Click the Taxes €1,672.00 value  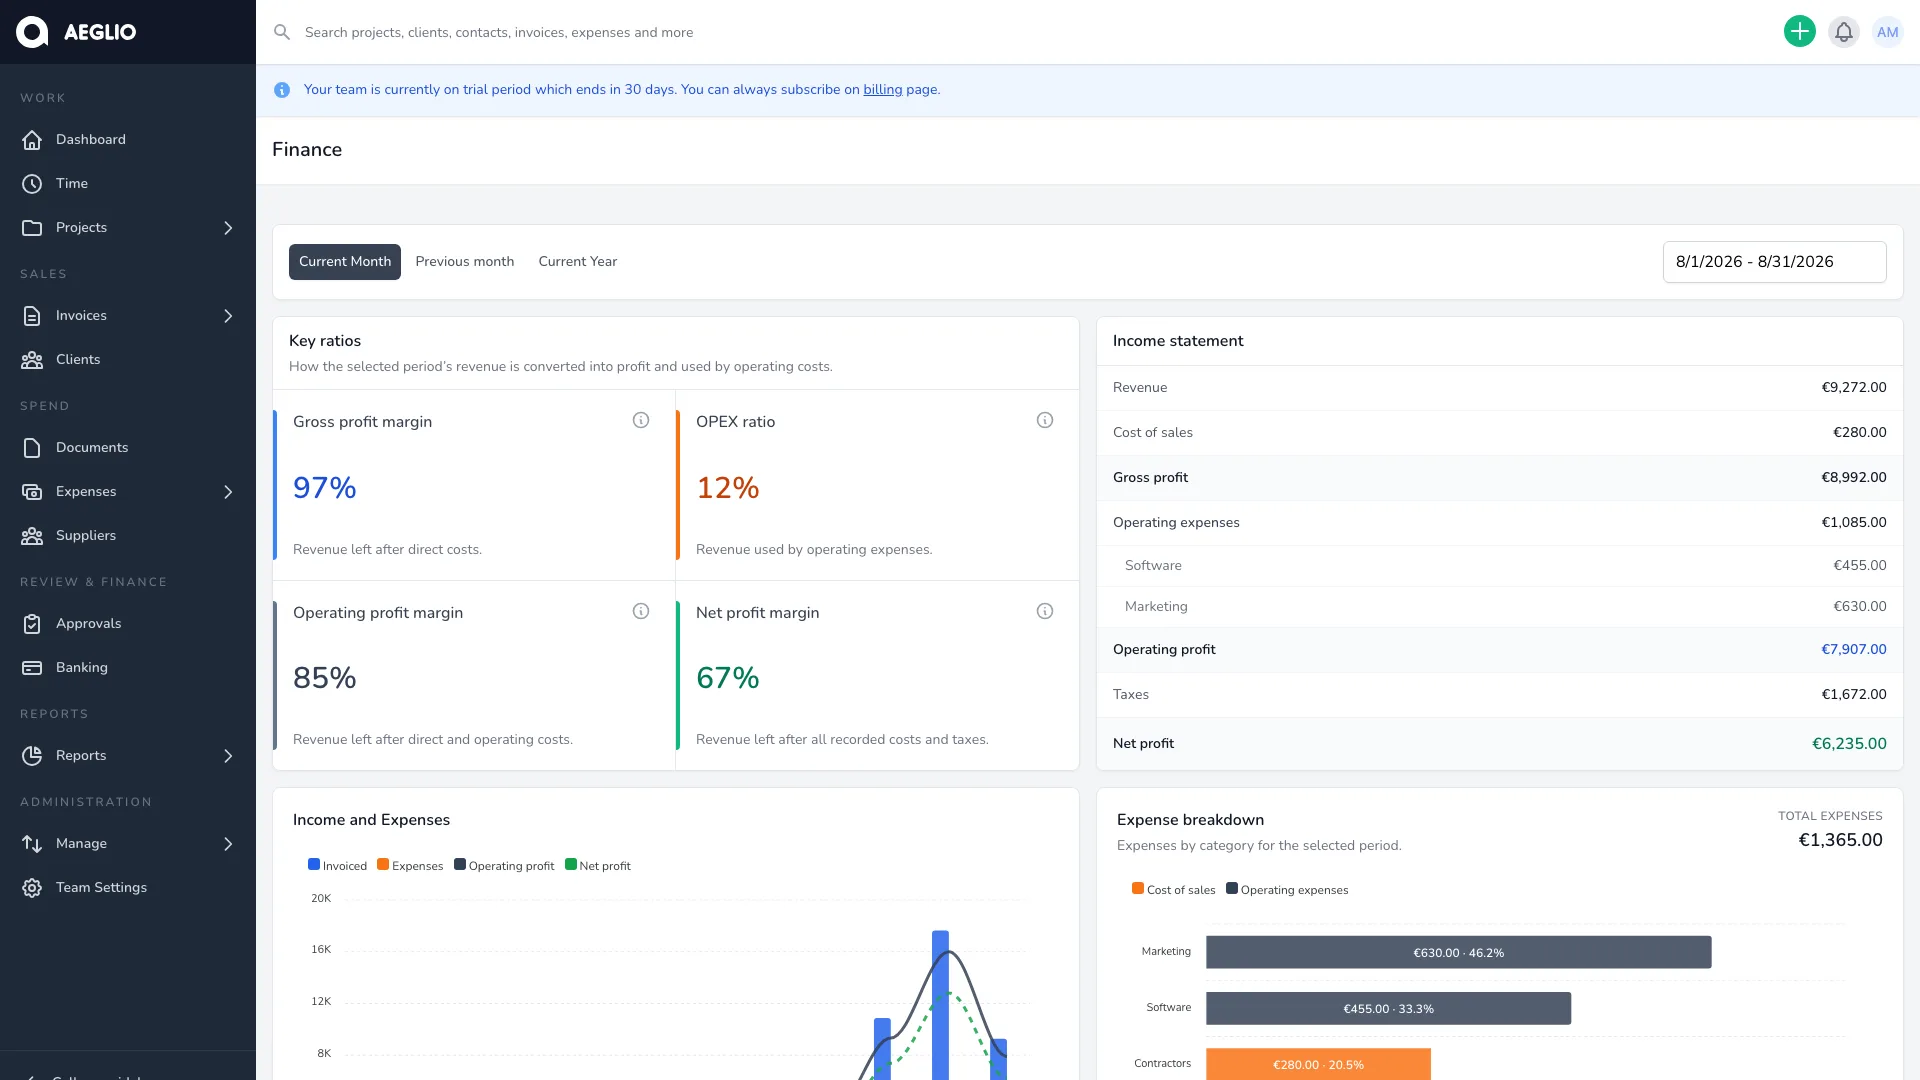[x=1853, y=695]
